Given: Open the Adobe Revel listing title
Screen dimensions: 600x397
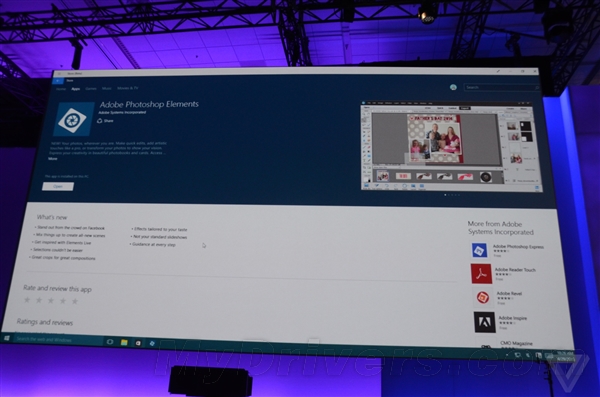Looking at the screenshot, I should [x=509, y=294].
